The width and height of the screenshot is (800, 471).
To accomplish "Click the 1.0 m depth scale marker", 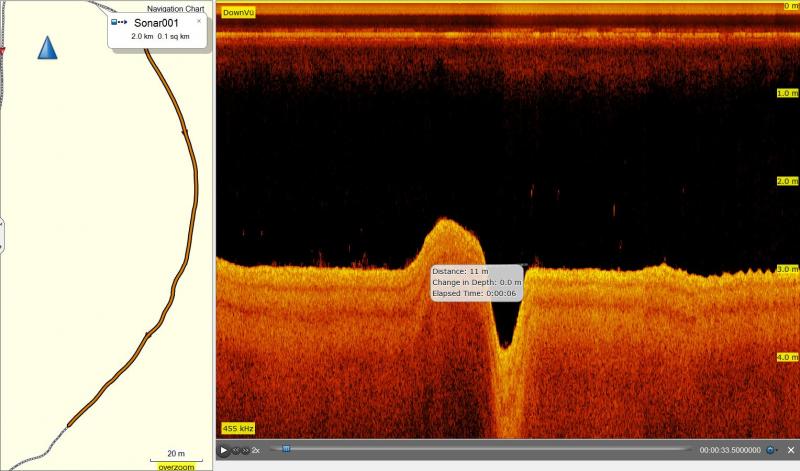I will pyautogui.click(x=787, y=93).
